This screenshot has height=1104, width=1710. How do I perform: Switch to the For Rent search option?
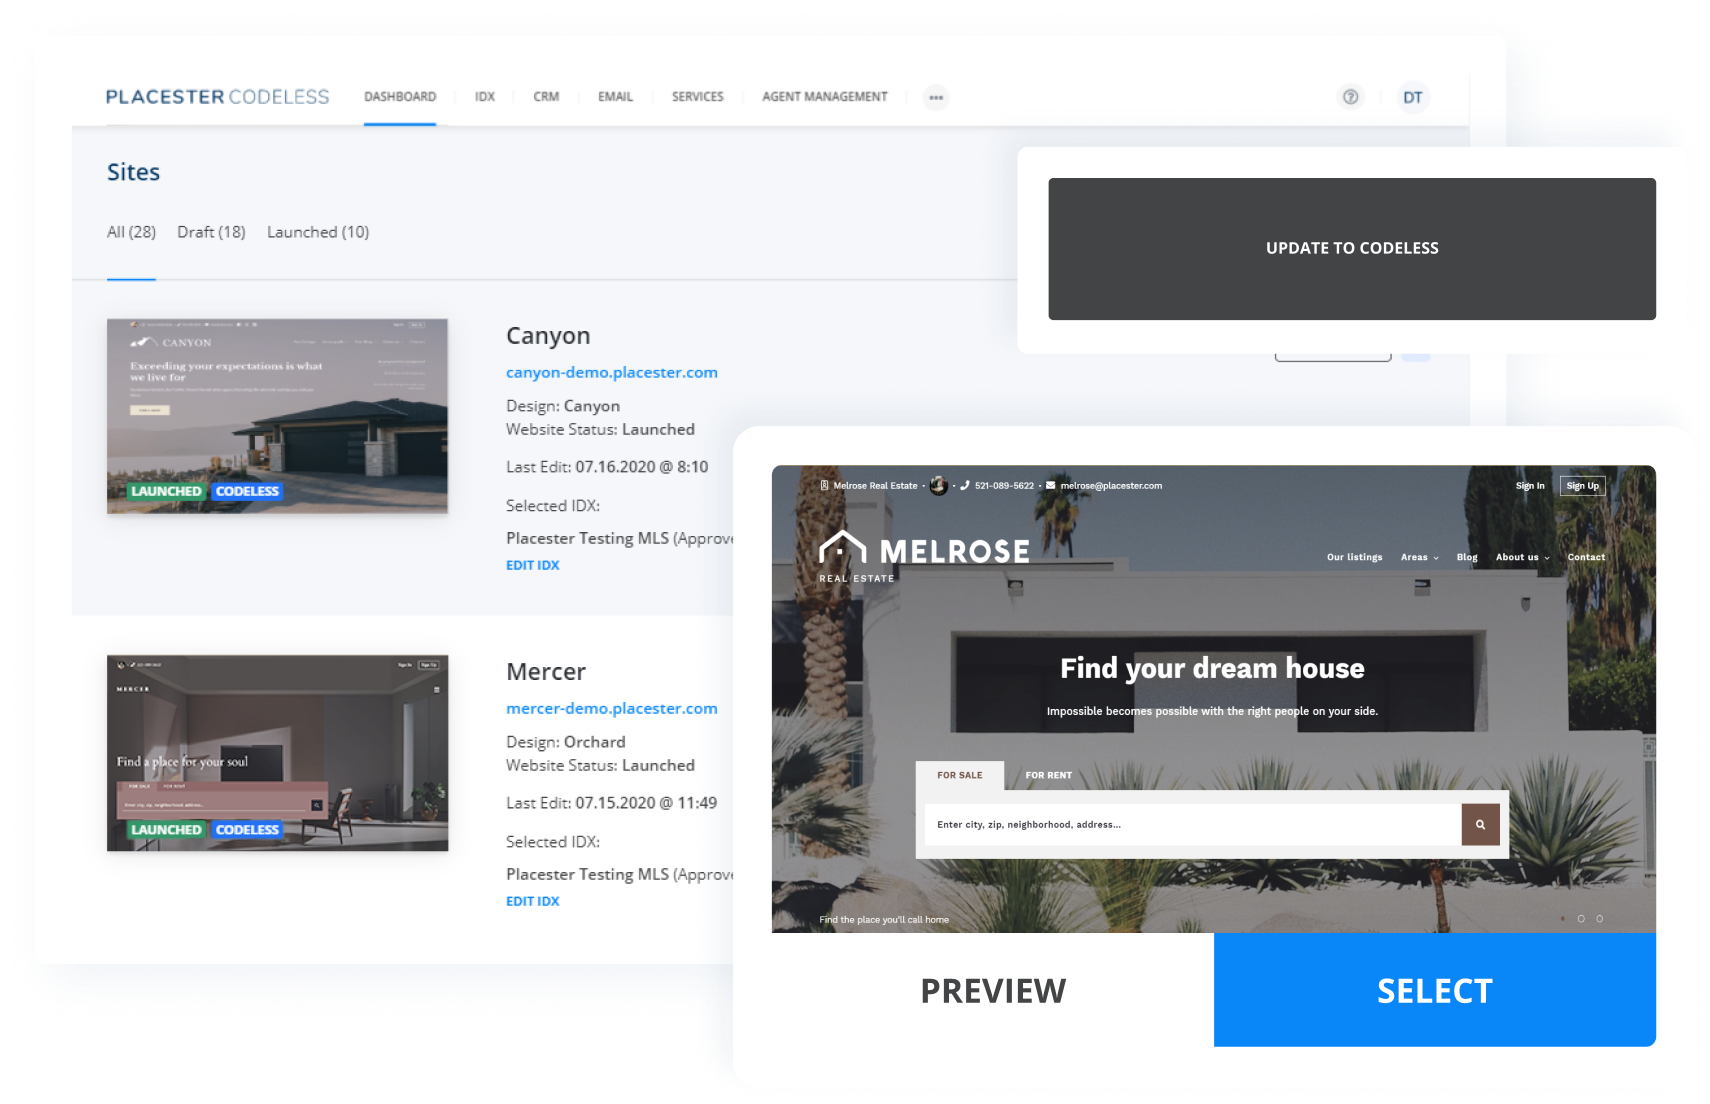tap(1048, 775)
